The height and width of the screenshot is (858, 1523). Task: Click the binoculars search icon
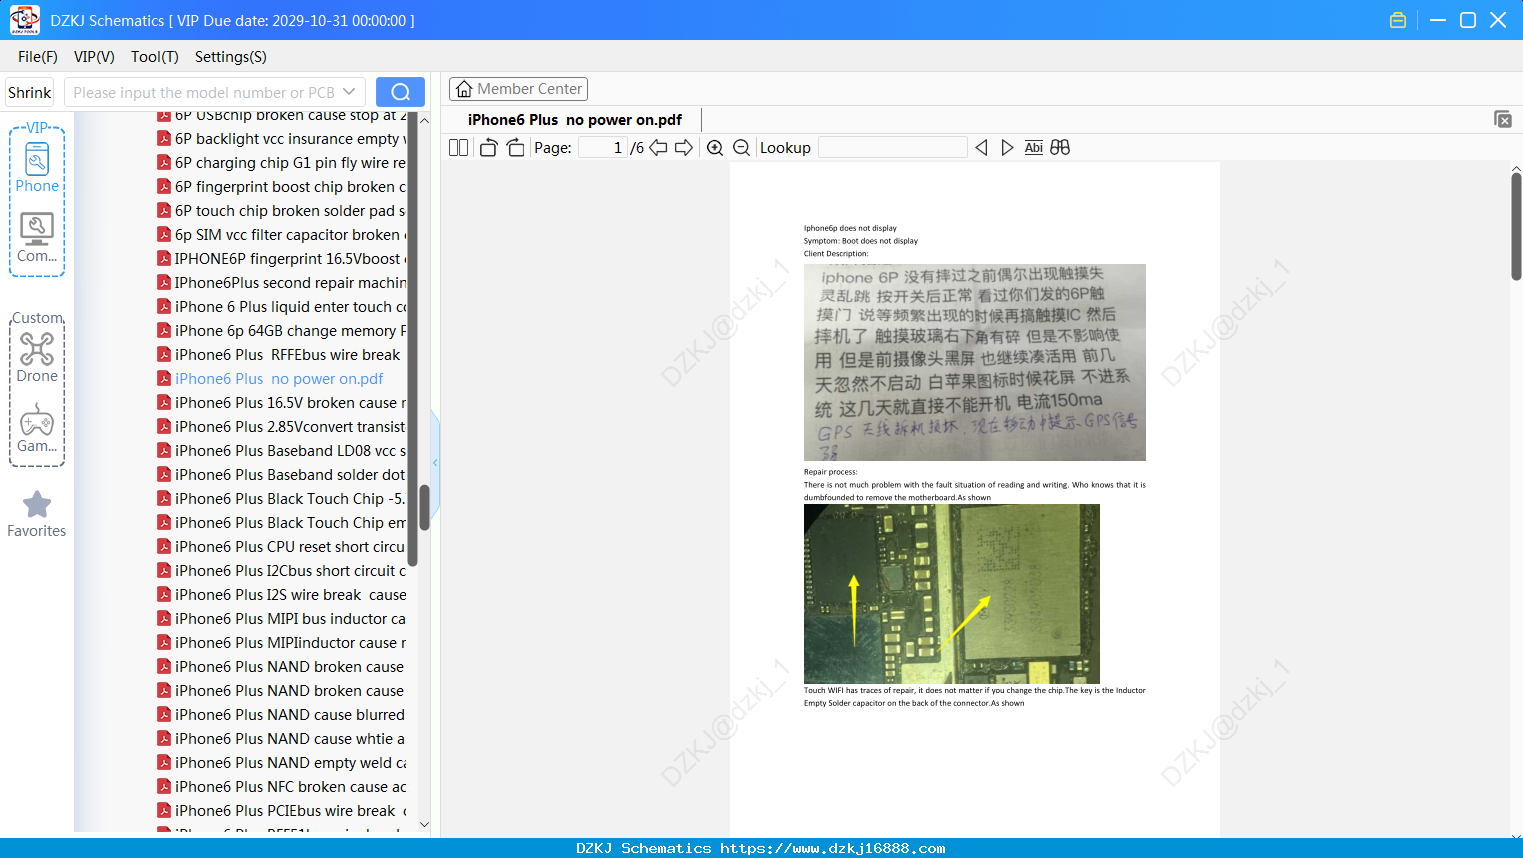(1060, 148)
